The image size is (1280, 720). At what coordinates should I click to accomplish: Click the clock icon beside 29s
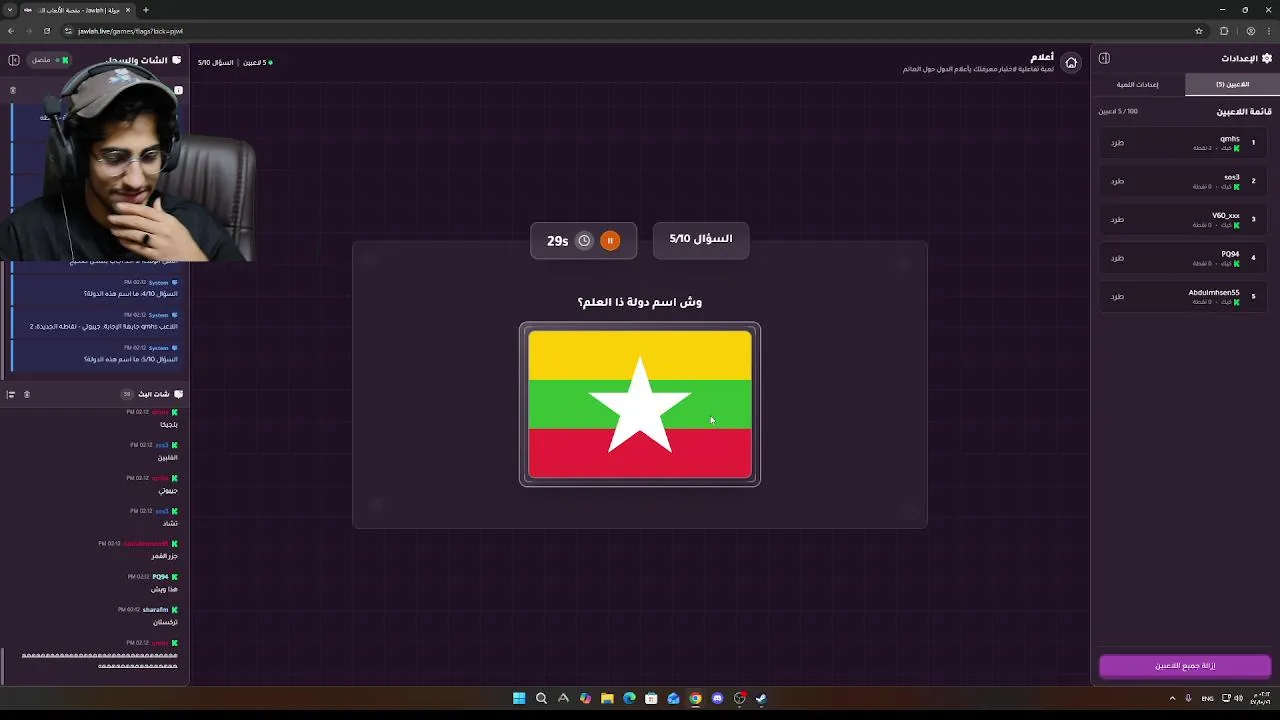[x=584, y=241]
